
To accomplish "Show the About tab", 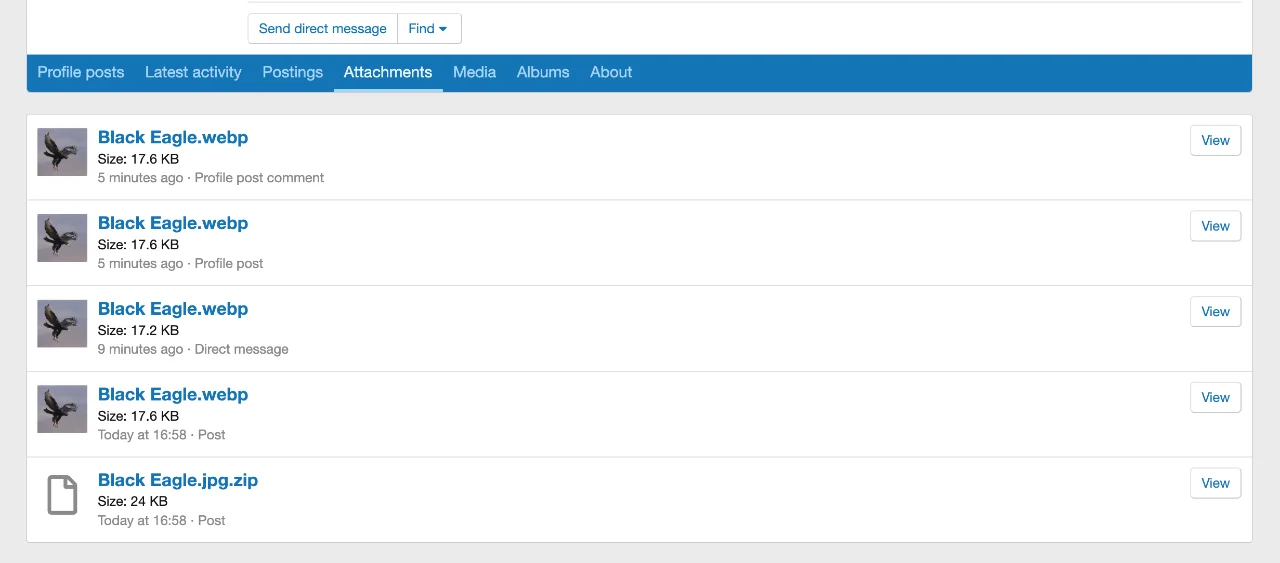I will (611, 72).
